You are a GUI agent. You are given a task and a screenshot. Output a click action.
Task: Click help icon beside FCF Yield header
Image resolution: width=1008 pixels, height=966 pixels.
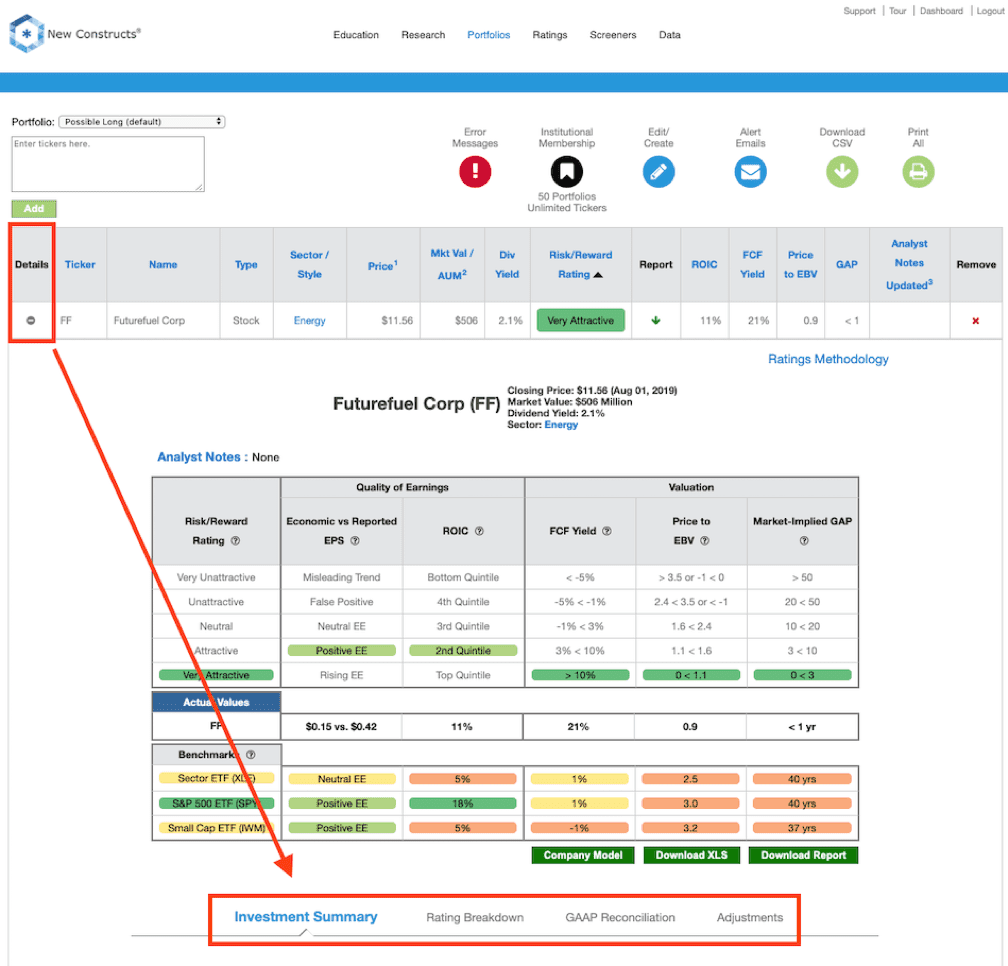(x=606, y=531)
